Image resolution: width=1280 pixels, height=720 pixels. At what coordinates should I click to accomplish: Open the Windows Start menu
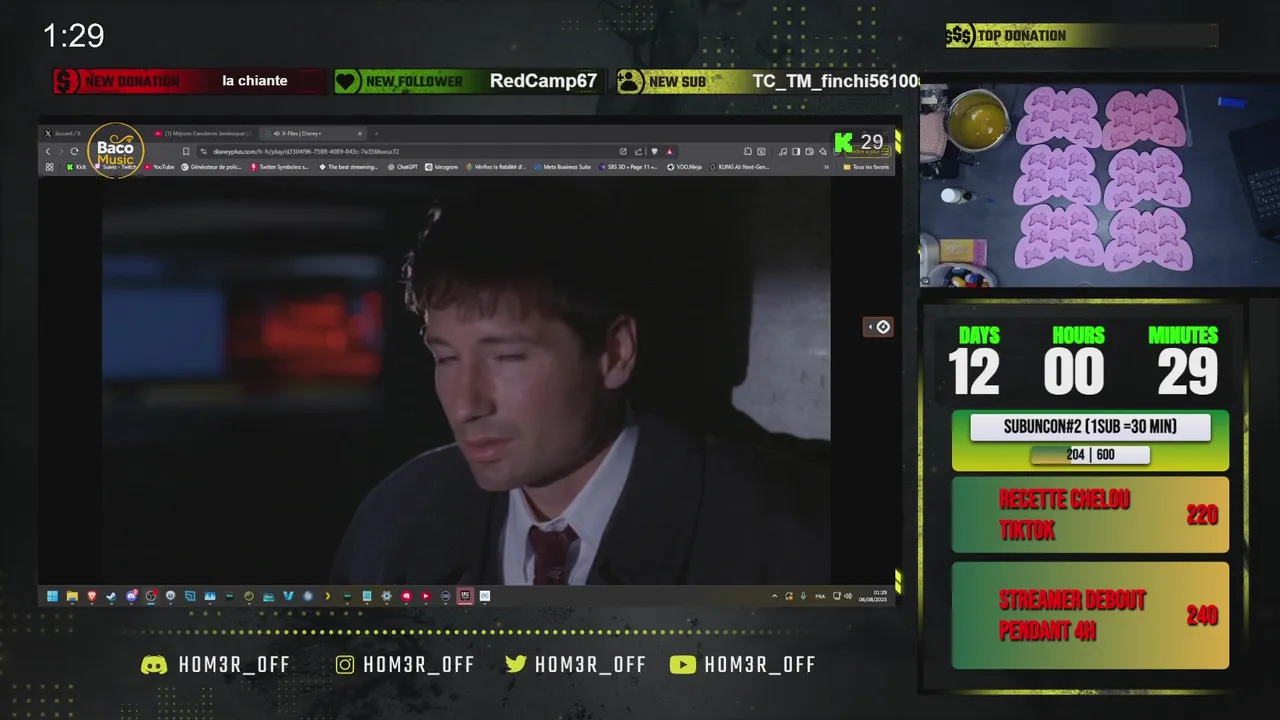click(52, 596)
